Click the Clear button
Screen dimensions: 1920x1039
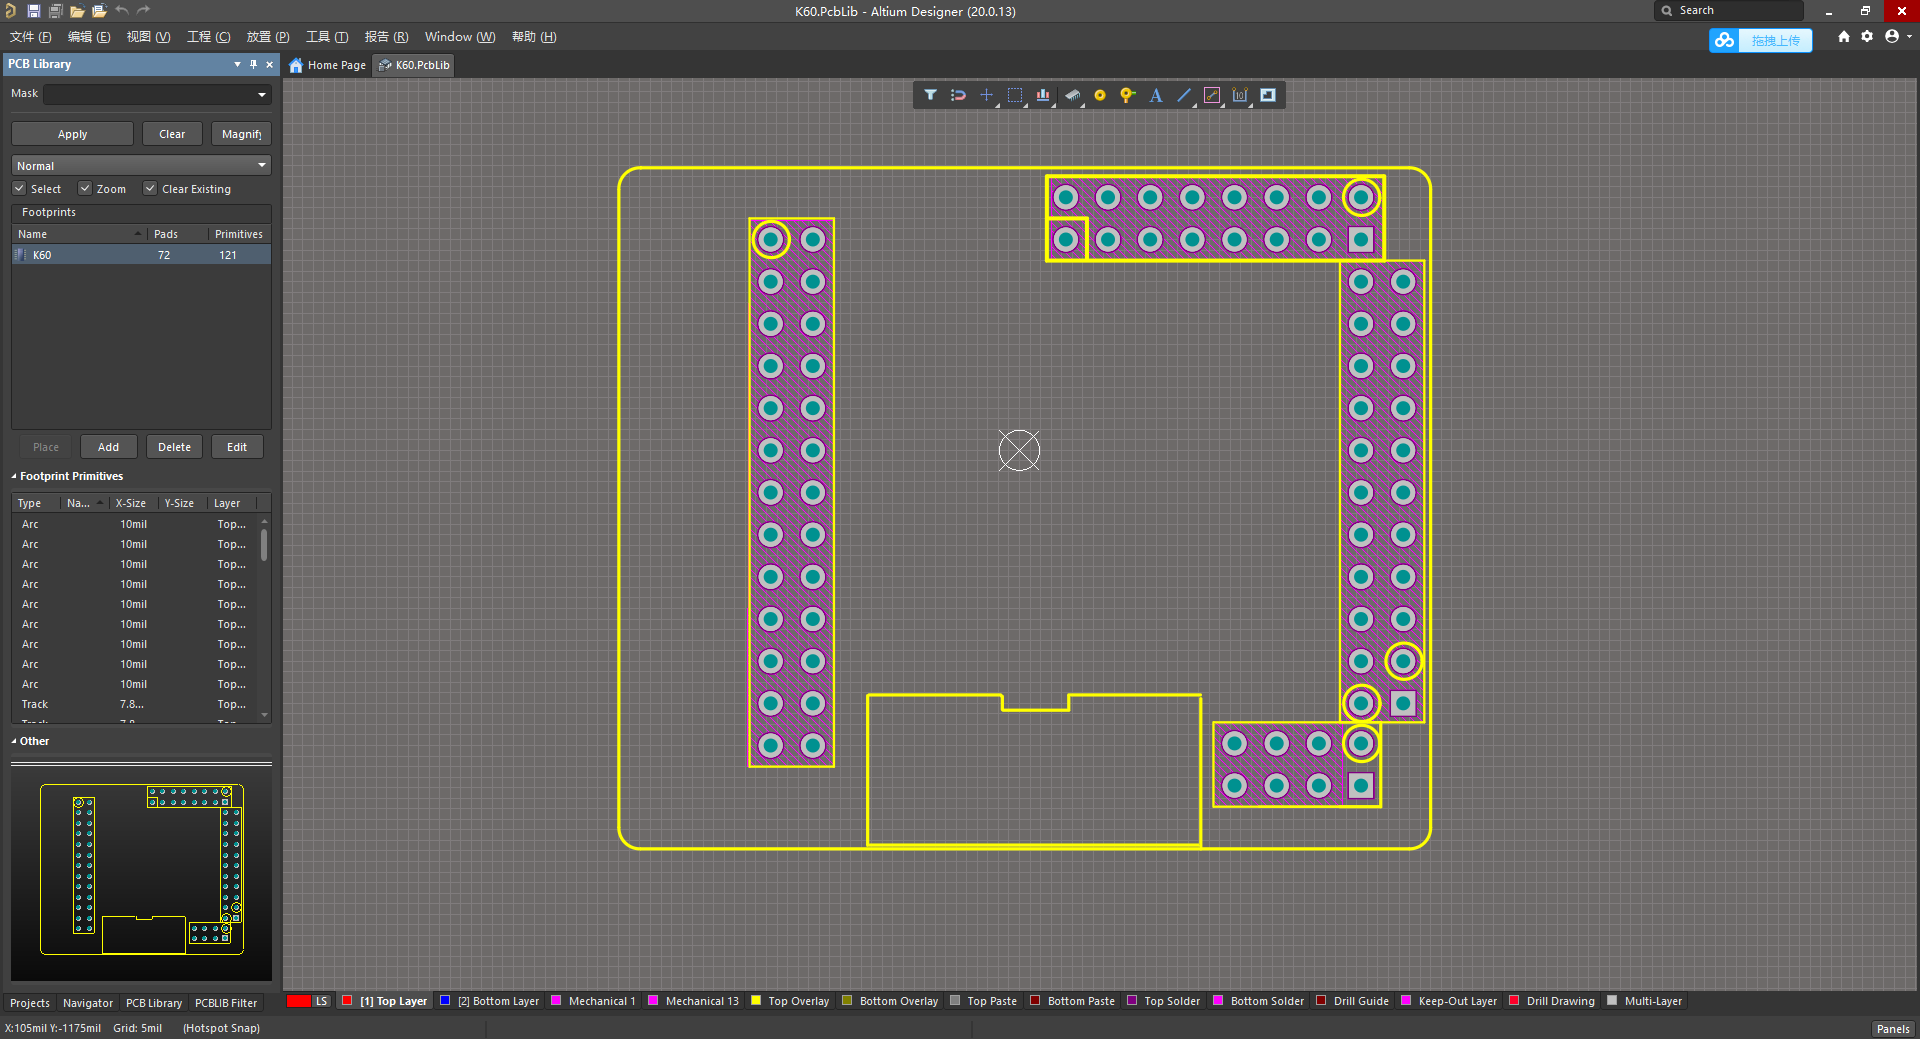coord(172,134)
